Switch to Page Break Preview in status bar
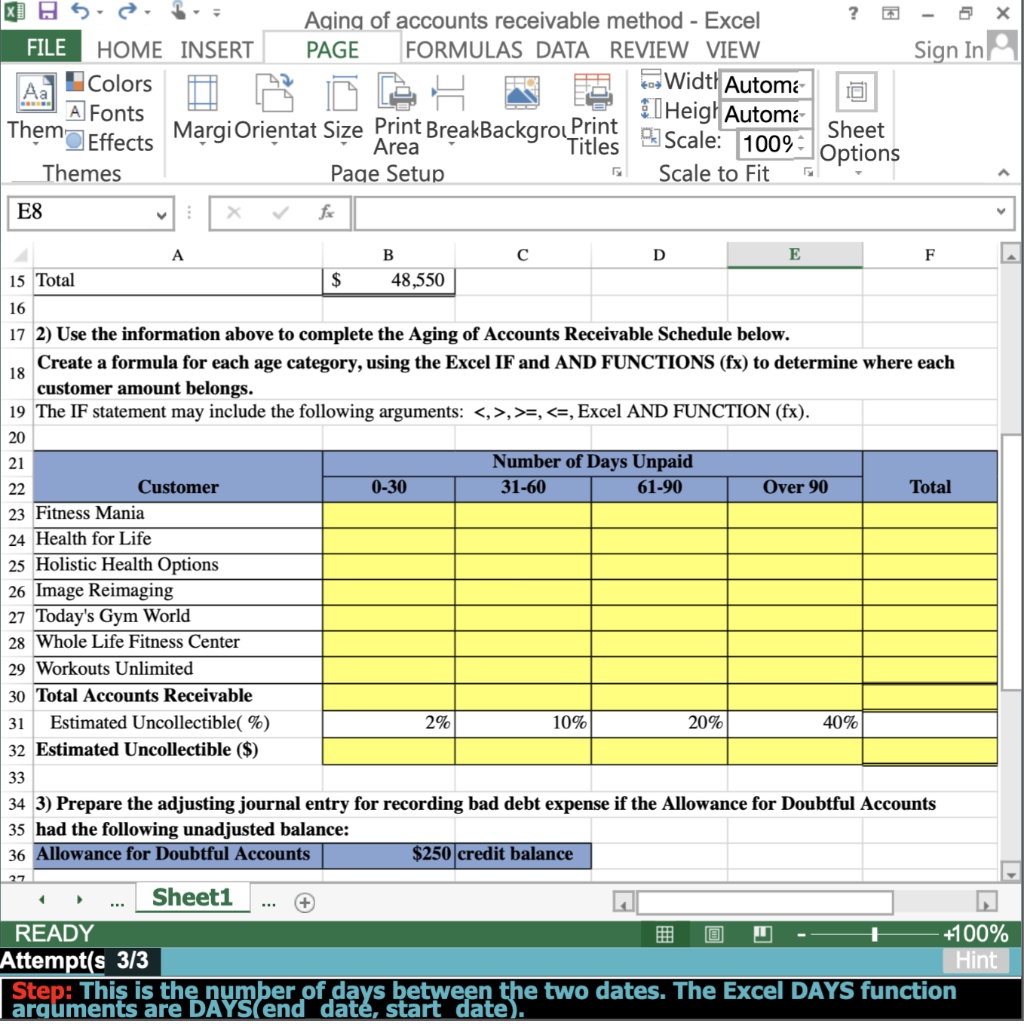Image resolution: width=1024 pixels, height=1024 pixels. point(762,933)
